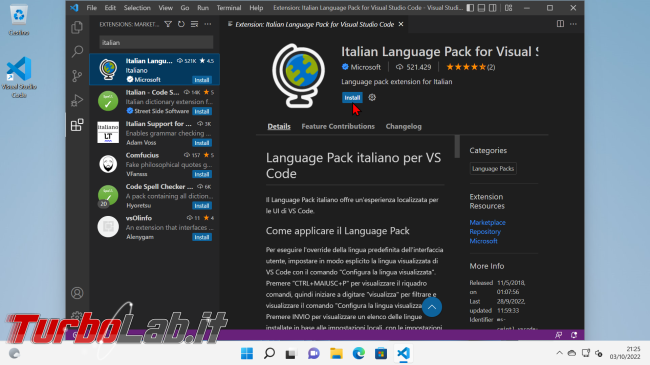
Task: Open the Explorer view in activity bar
Action: (x=77, y=27)
